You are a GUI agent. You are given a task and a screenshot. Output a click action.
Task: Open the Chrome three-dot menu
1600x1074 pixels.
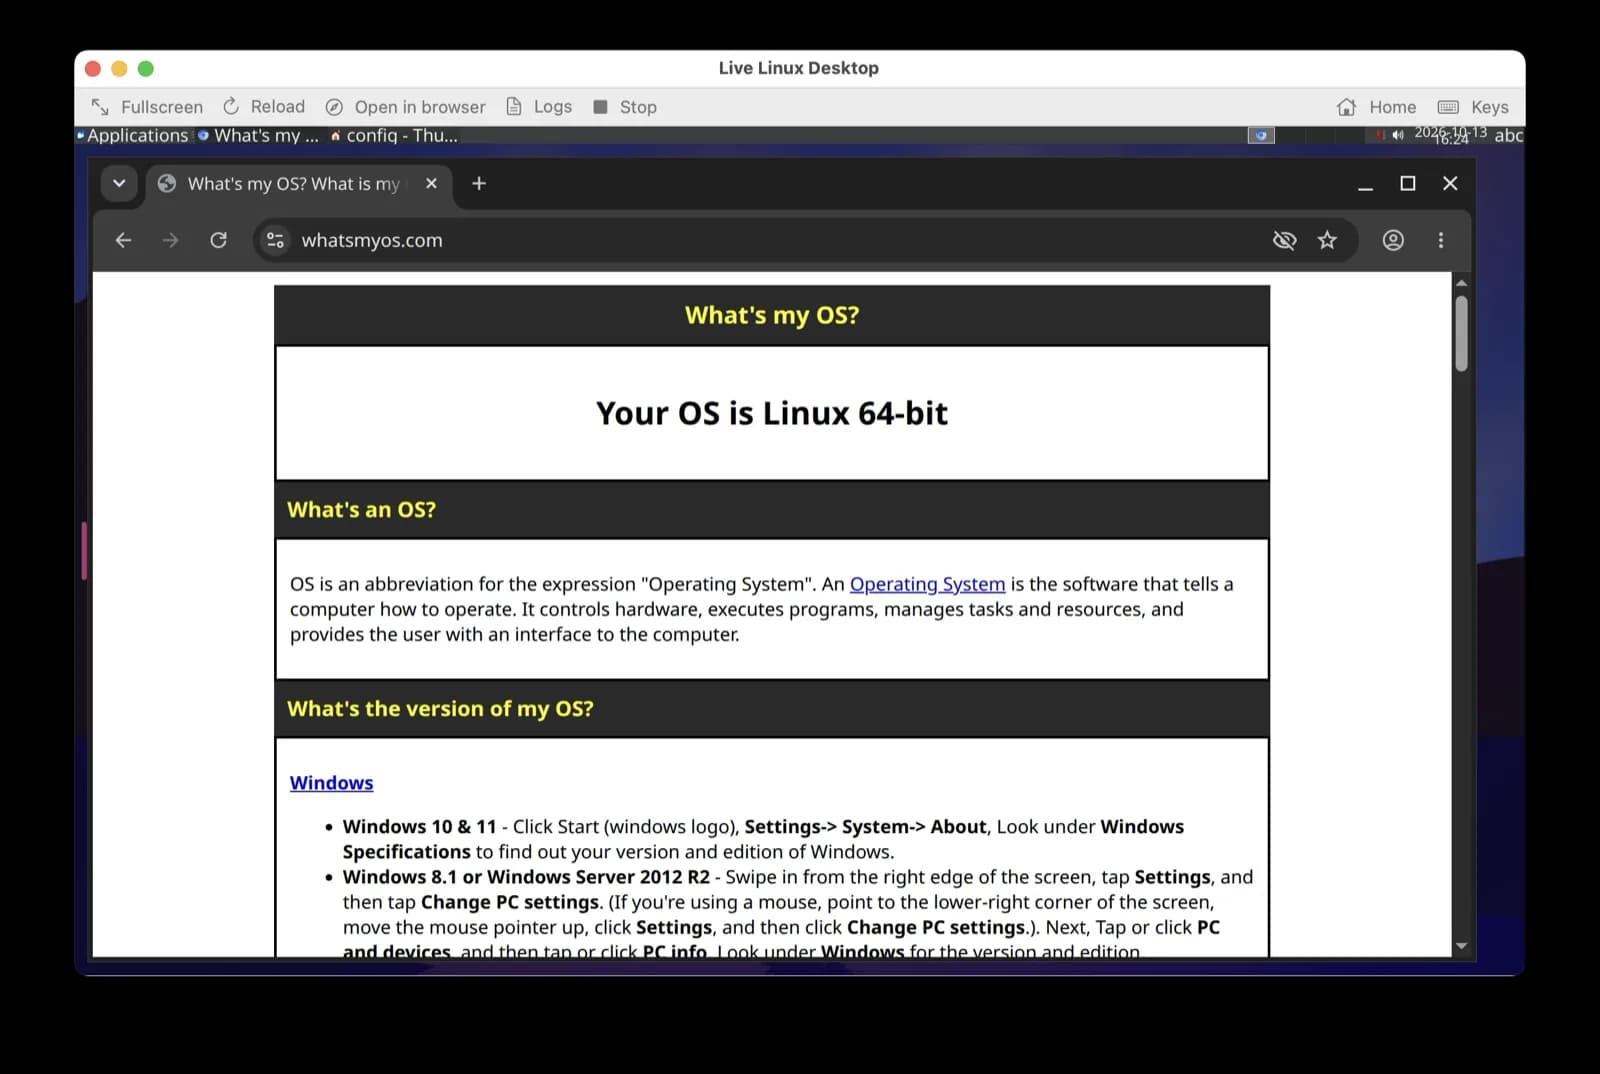(1441, 240)
